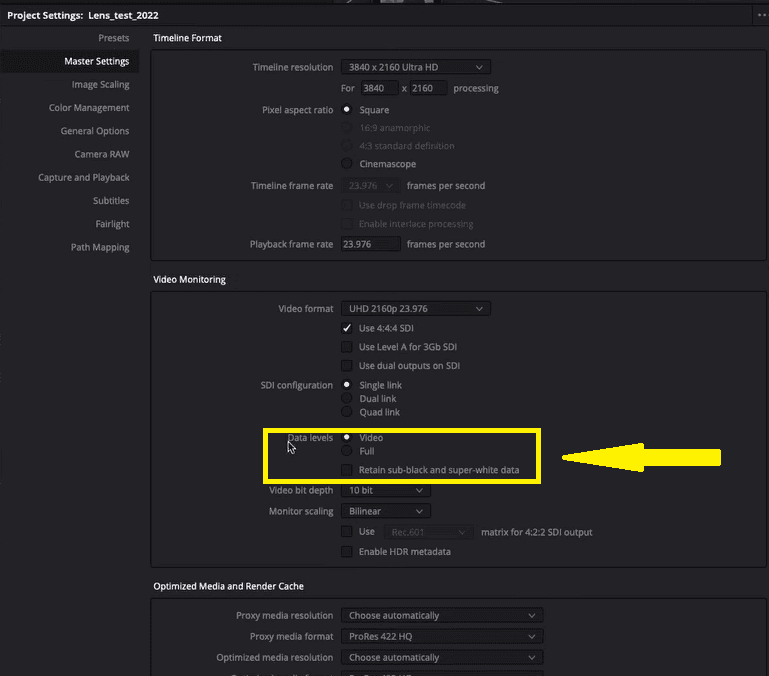This screenshot has height=676, width=769.
Task: Select Quad link SDI configuration
Action: tap(347, 412)
